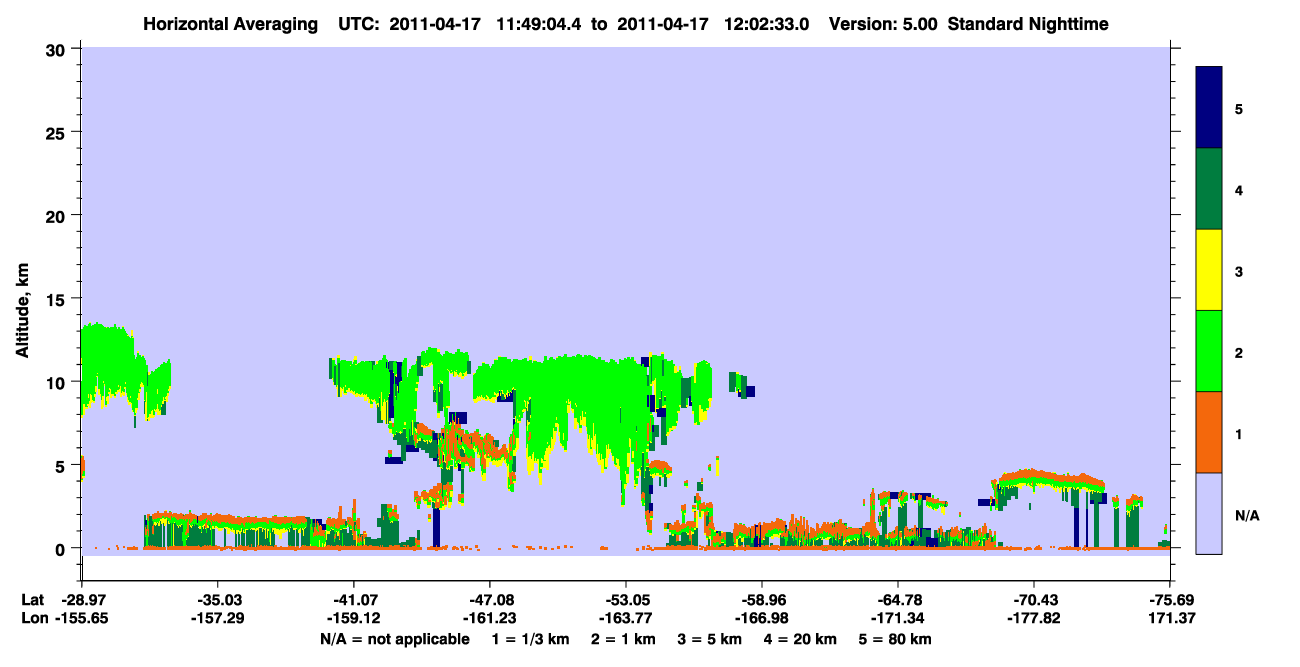Click longitude value -161.23
The height and width of the screenshot is (667, 1300).
tap(489, 618)
